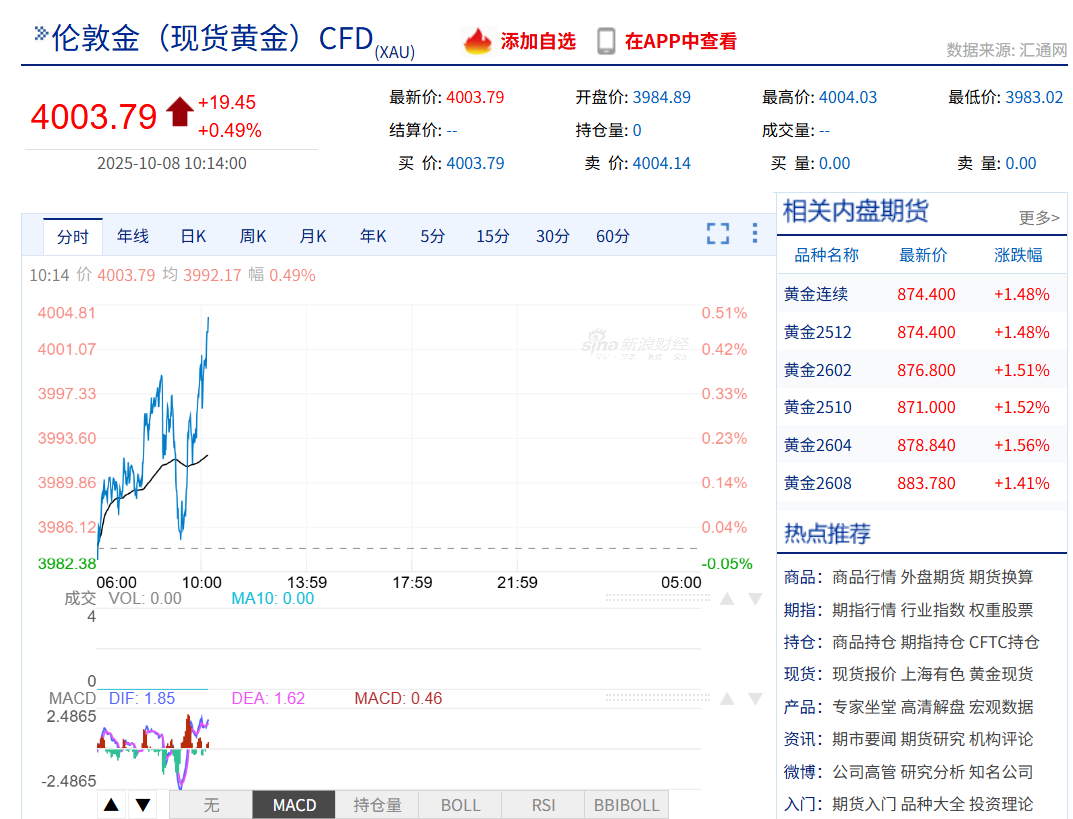The image size is (1073, 819).
Task: Switch to the 日K chart tab
Action: click(193, 236)
